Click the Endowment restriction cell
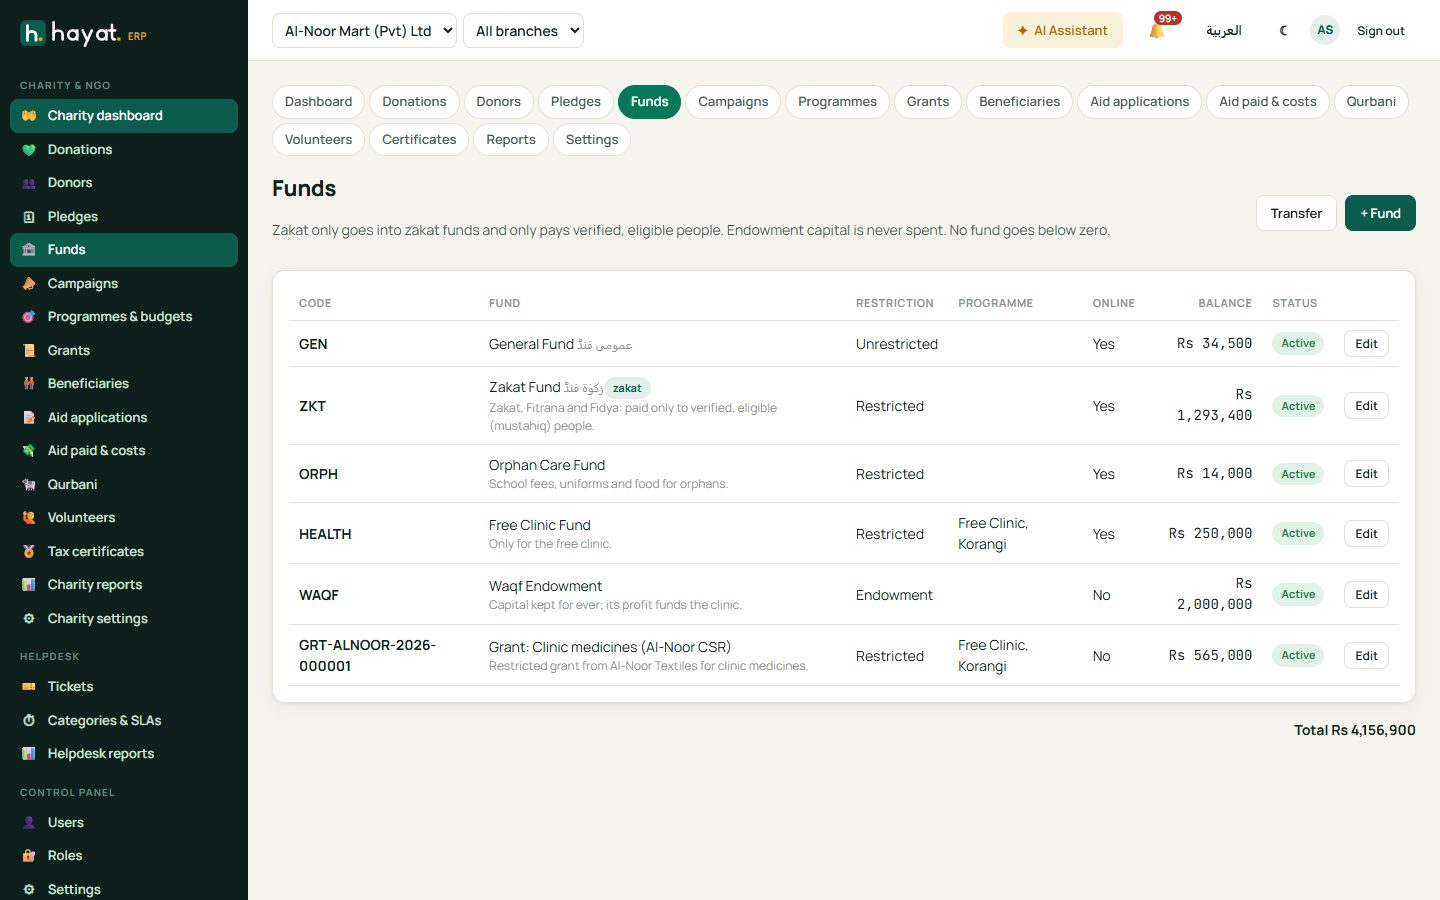Image resolution: width=1440 pixels, height=900 pixels. 894,595
